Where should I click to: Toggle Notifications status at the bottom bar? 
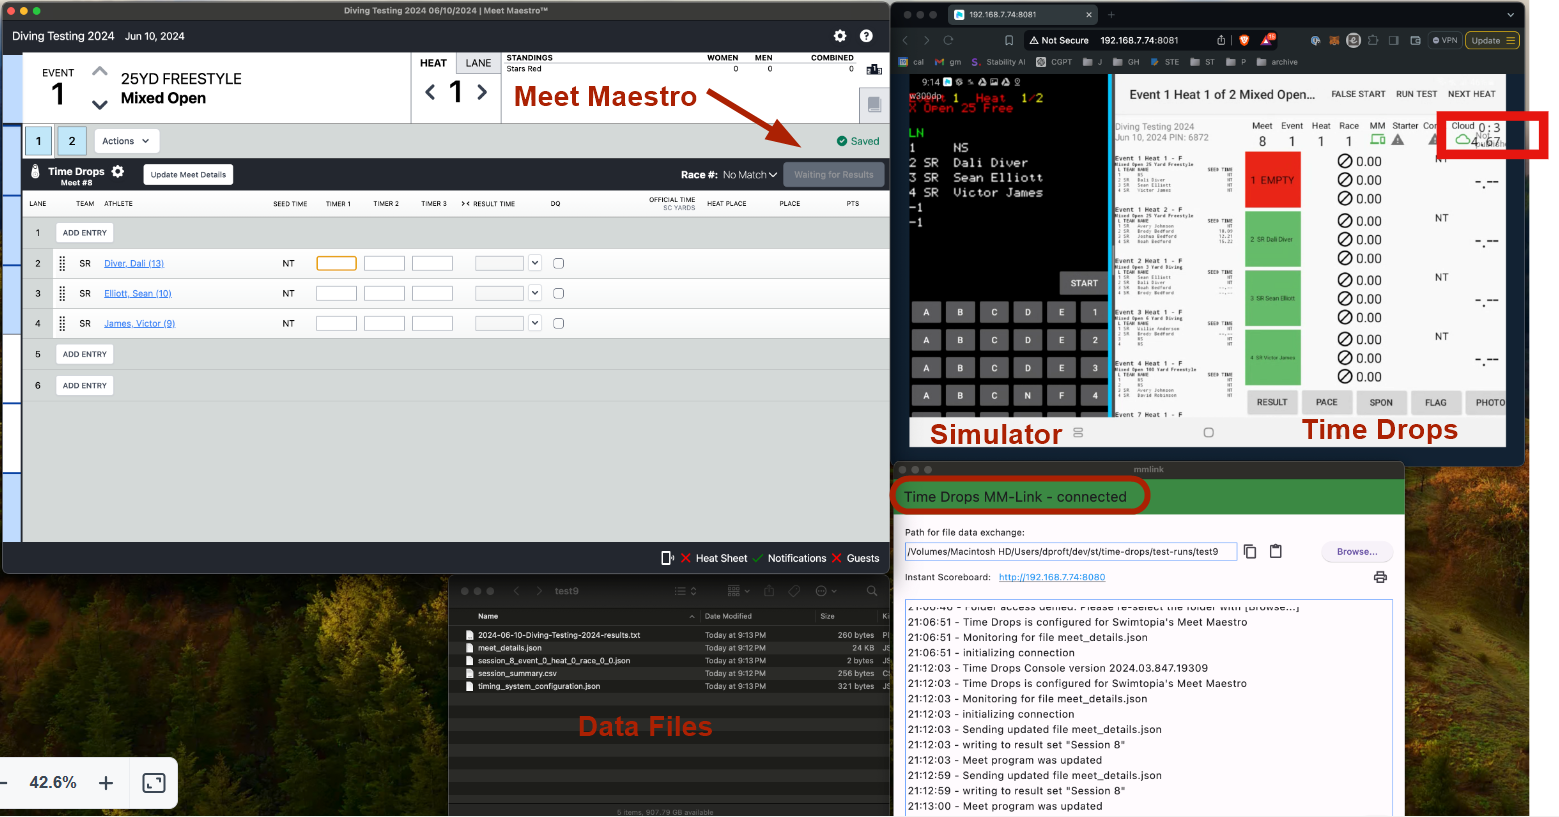(x=757, y=558)
